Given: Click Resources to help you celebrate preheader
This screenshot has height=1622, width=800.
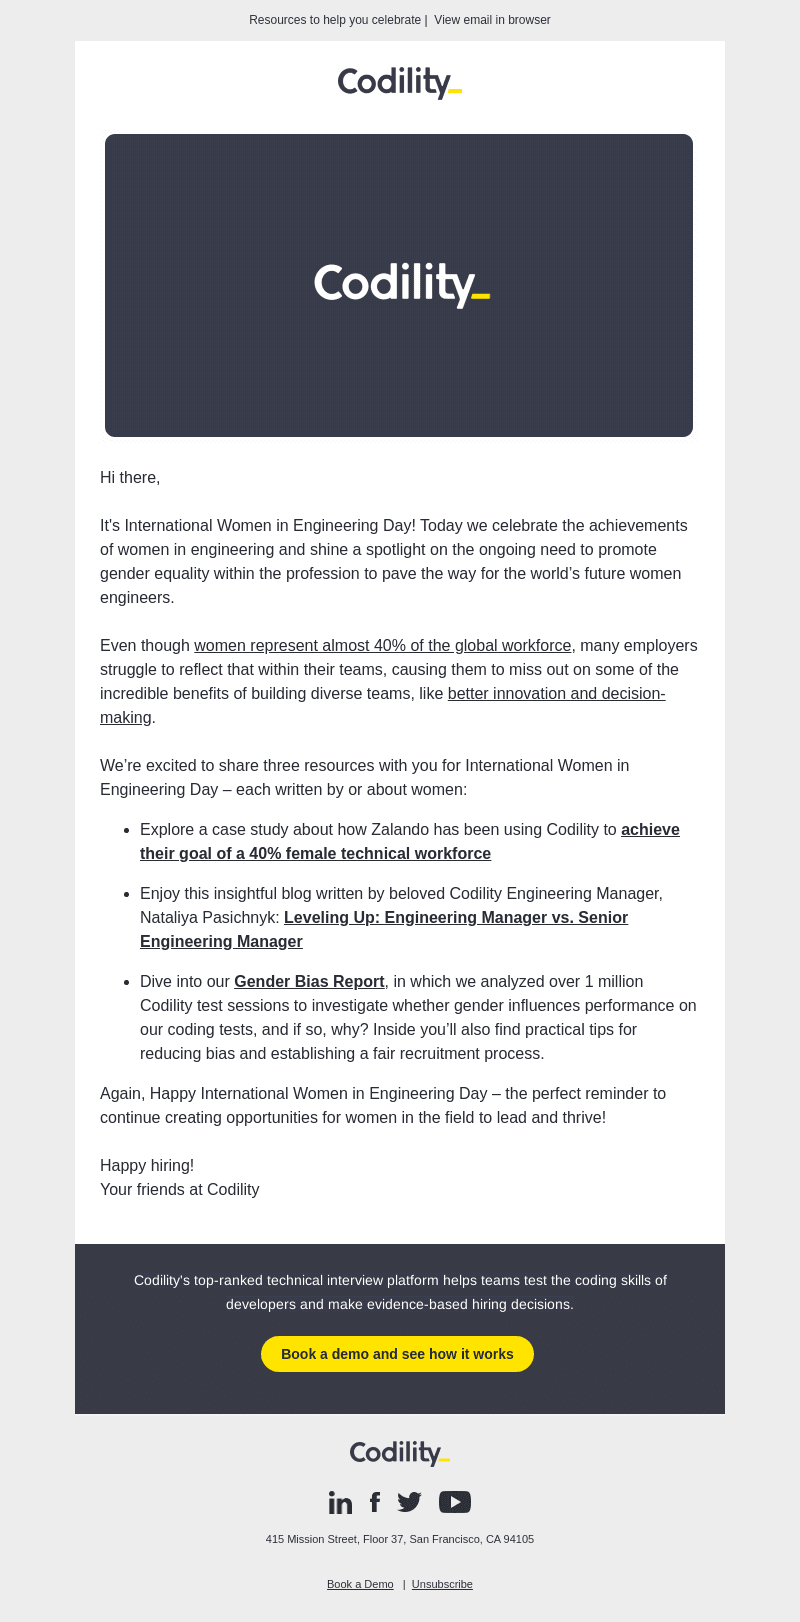Looking at the screenshot, I should coord(335,20).
